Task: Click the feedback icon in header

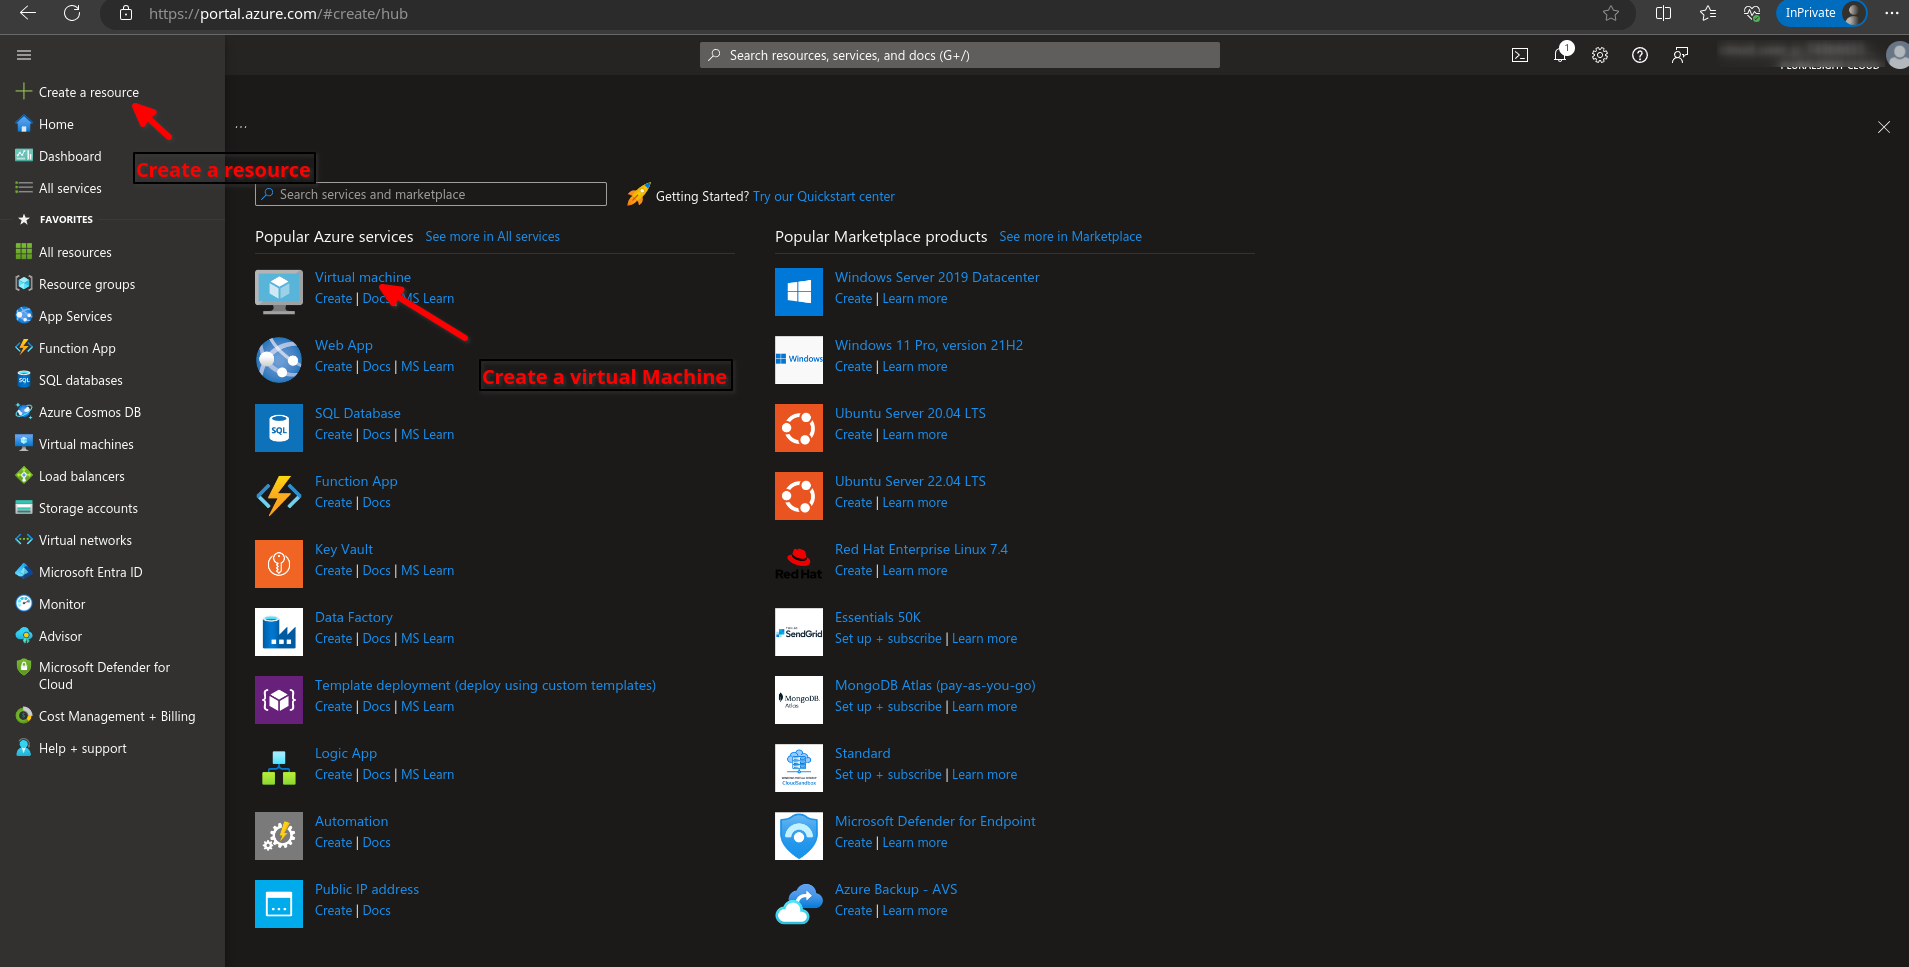Action: pyautogui.click(x=1680, y=56)
